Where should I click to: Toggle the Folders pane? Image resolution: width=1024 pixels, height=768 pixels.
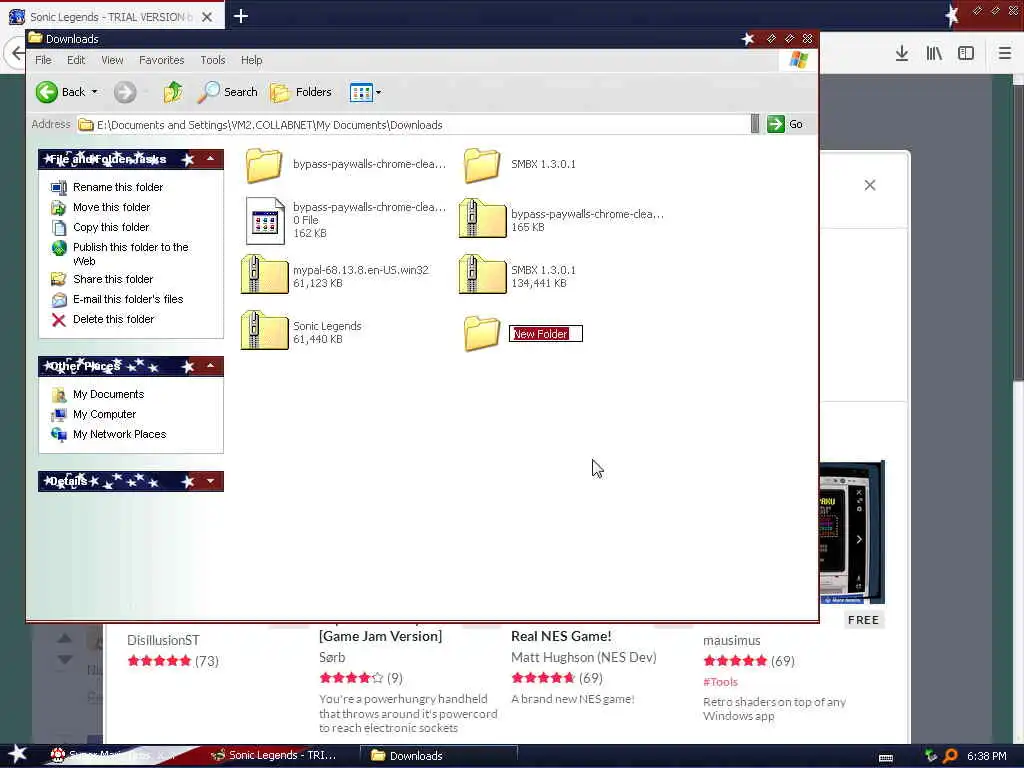click(x=301, y=92)
